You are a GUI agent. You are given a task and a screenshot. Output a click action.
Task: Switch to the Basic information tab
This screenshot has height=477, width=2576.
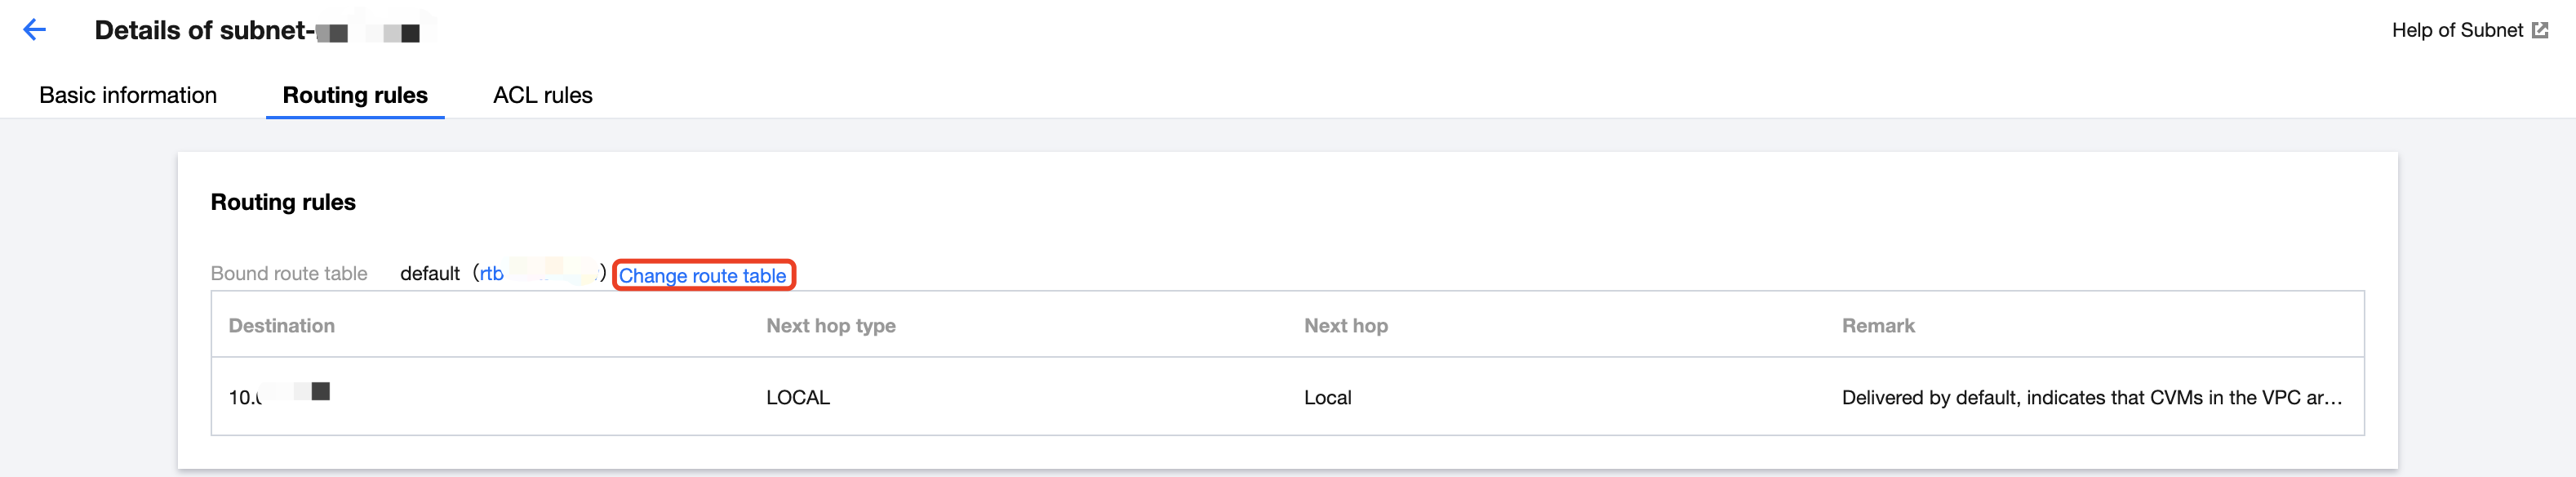pos(128,95)
